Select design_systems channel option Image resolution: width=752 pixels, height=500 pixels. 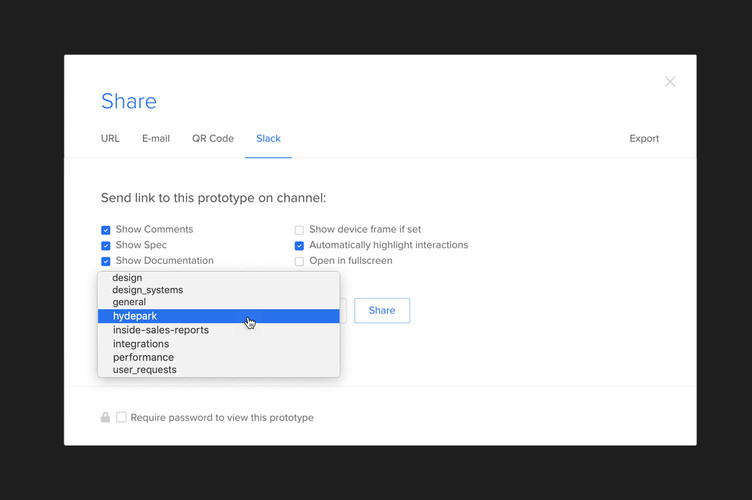coord(219,290)
